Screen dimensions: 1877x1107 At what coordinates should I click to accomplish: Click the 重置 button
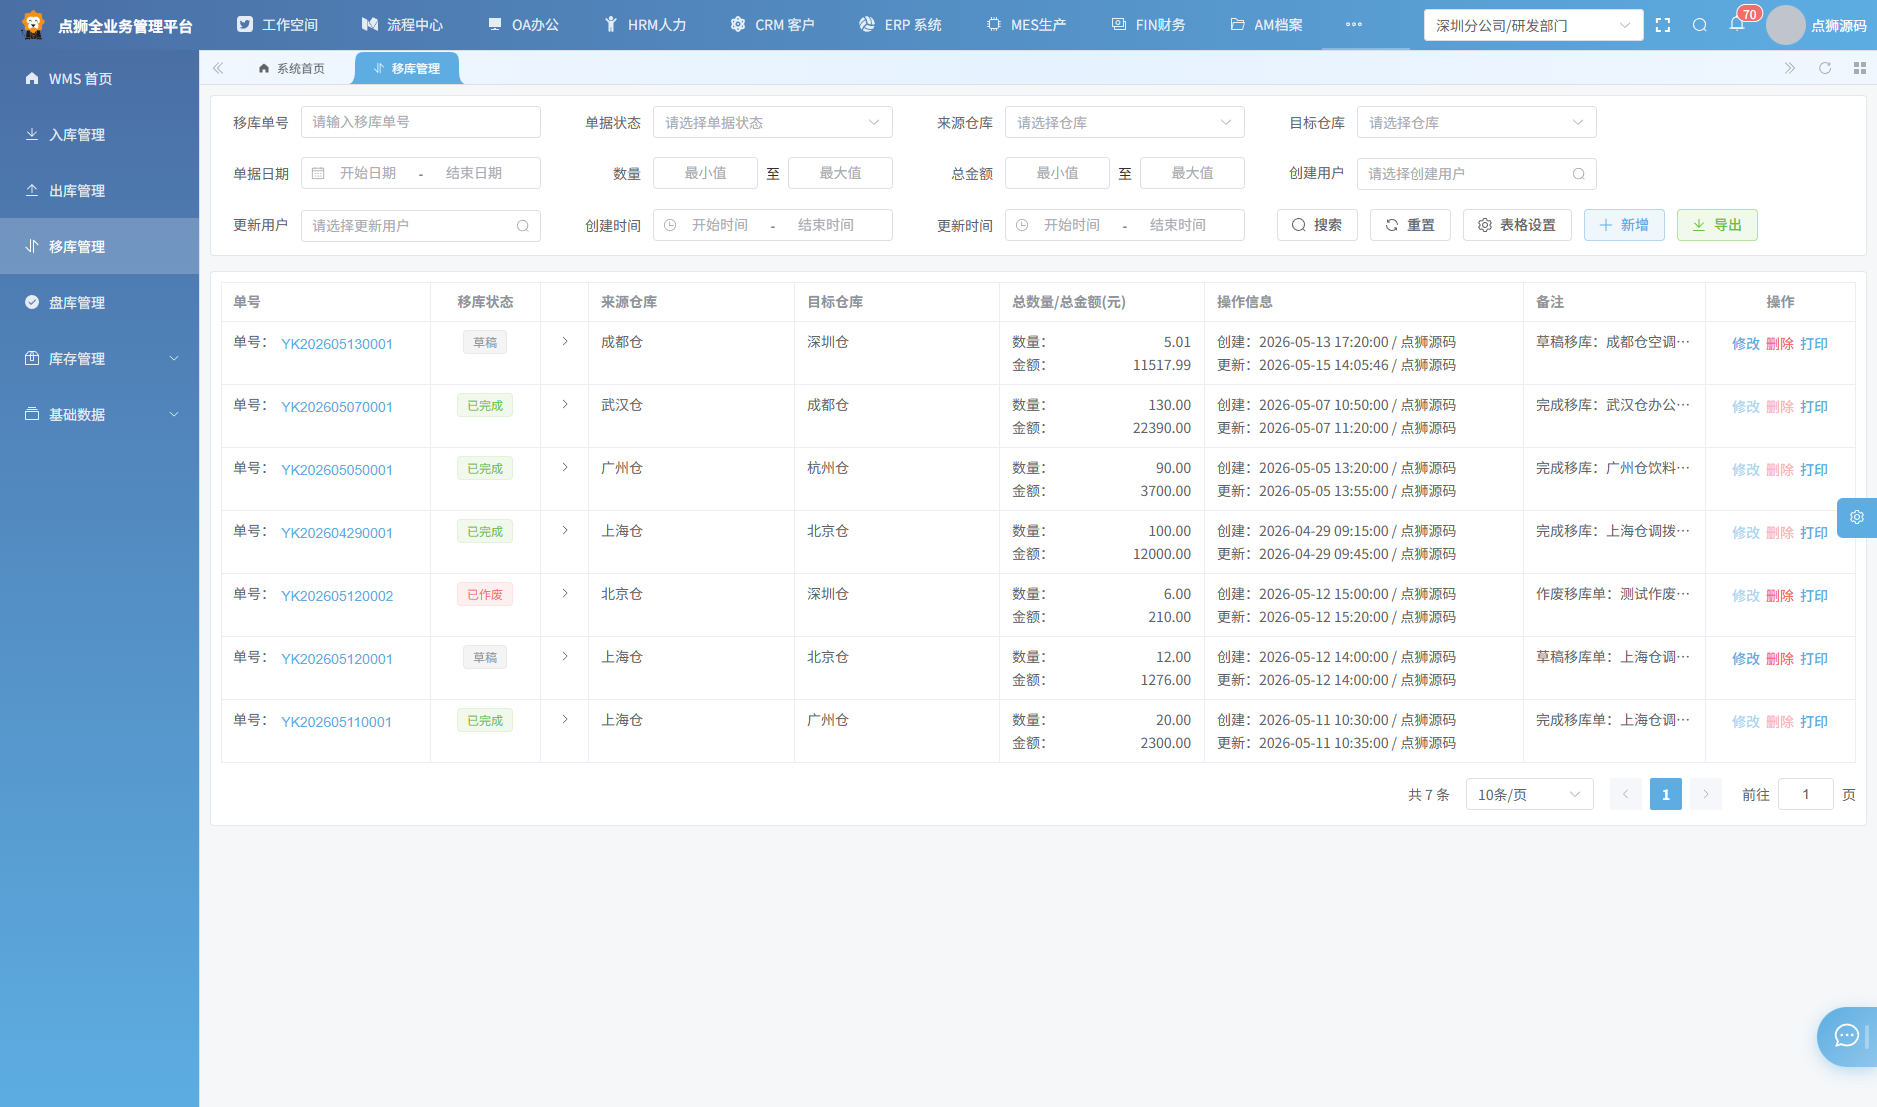[1410, 225]
